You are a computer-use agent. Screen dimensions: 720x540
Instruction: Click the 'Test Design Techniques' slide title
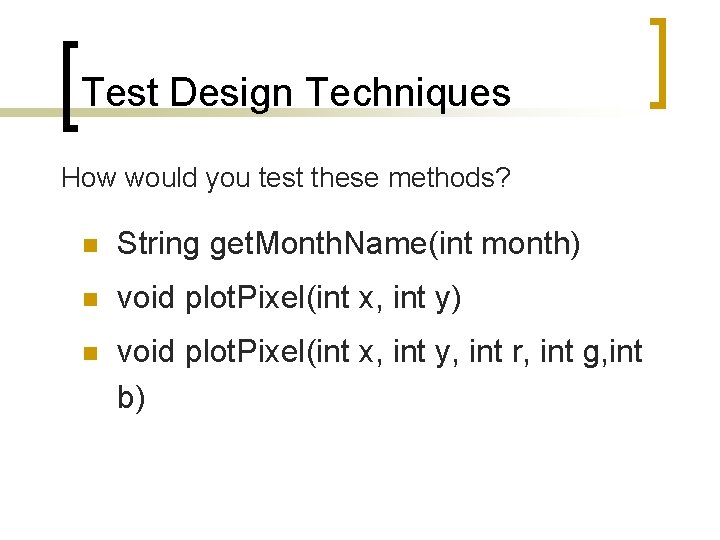296,93
